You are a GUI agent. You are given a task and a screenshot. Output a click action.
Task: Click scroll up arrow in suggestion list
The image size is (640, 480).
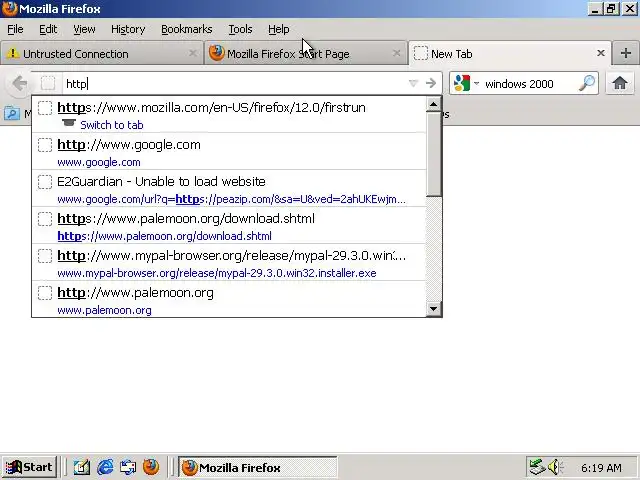[x=433, y=104]
